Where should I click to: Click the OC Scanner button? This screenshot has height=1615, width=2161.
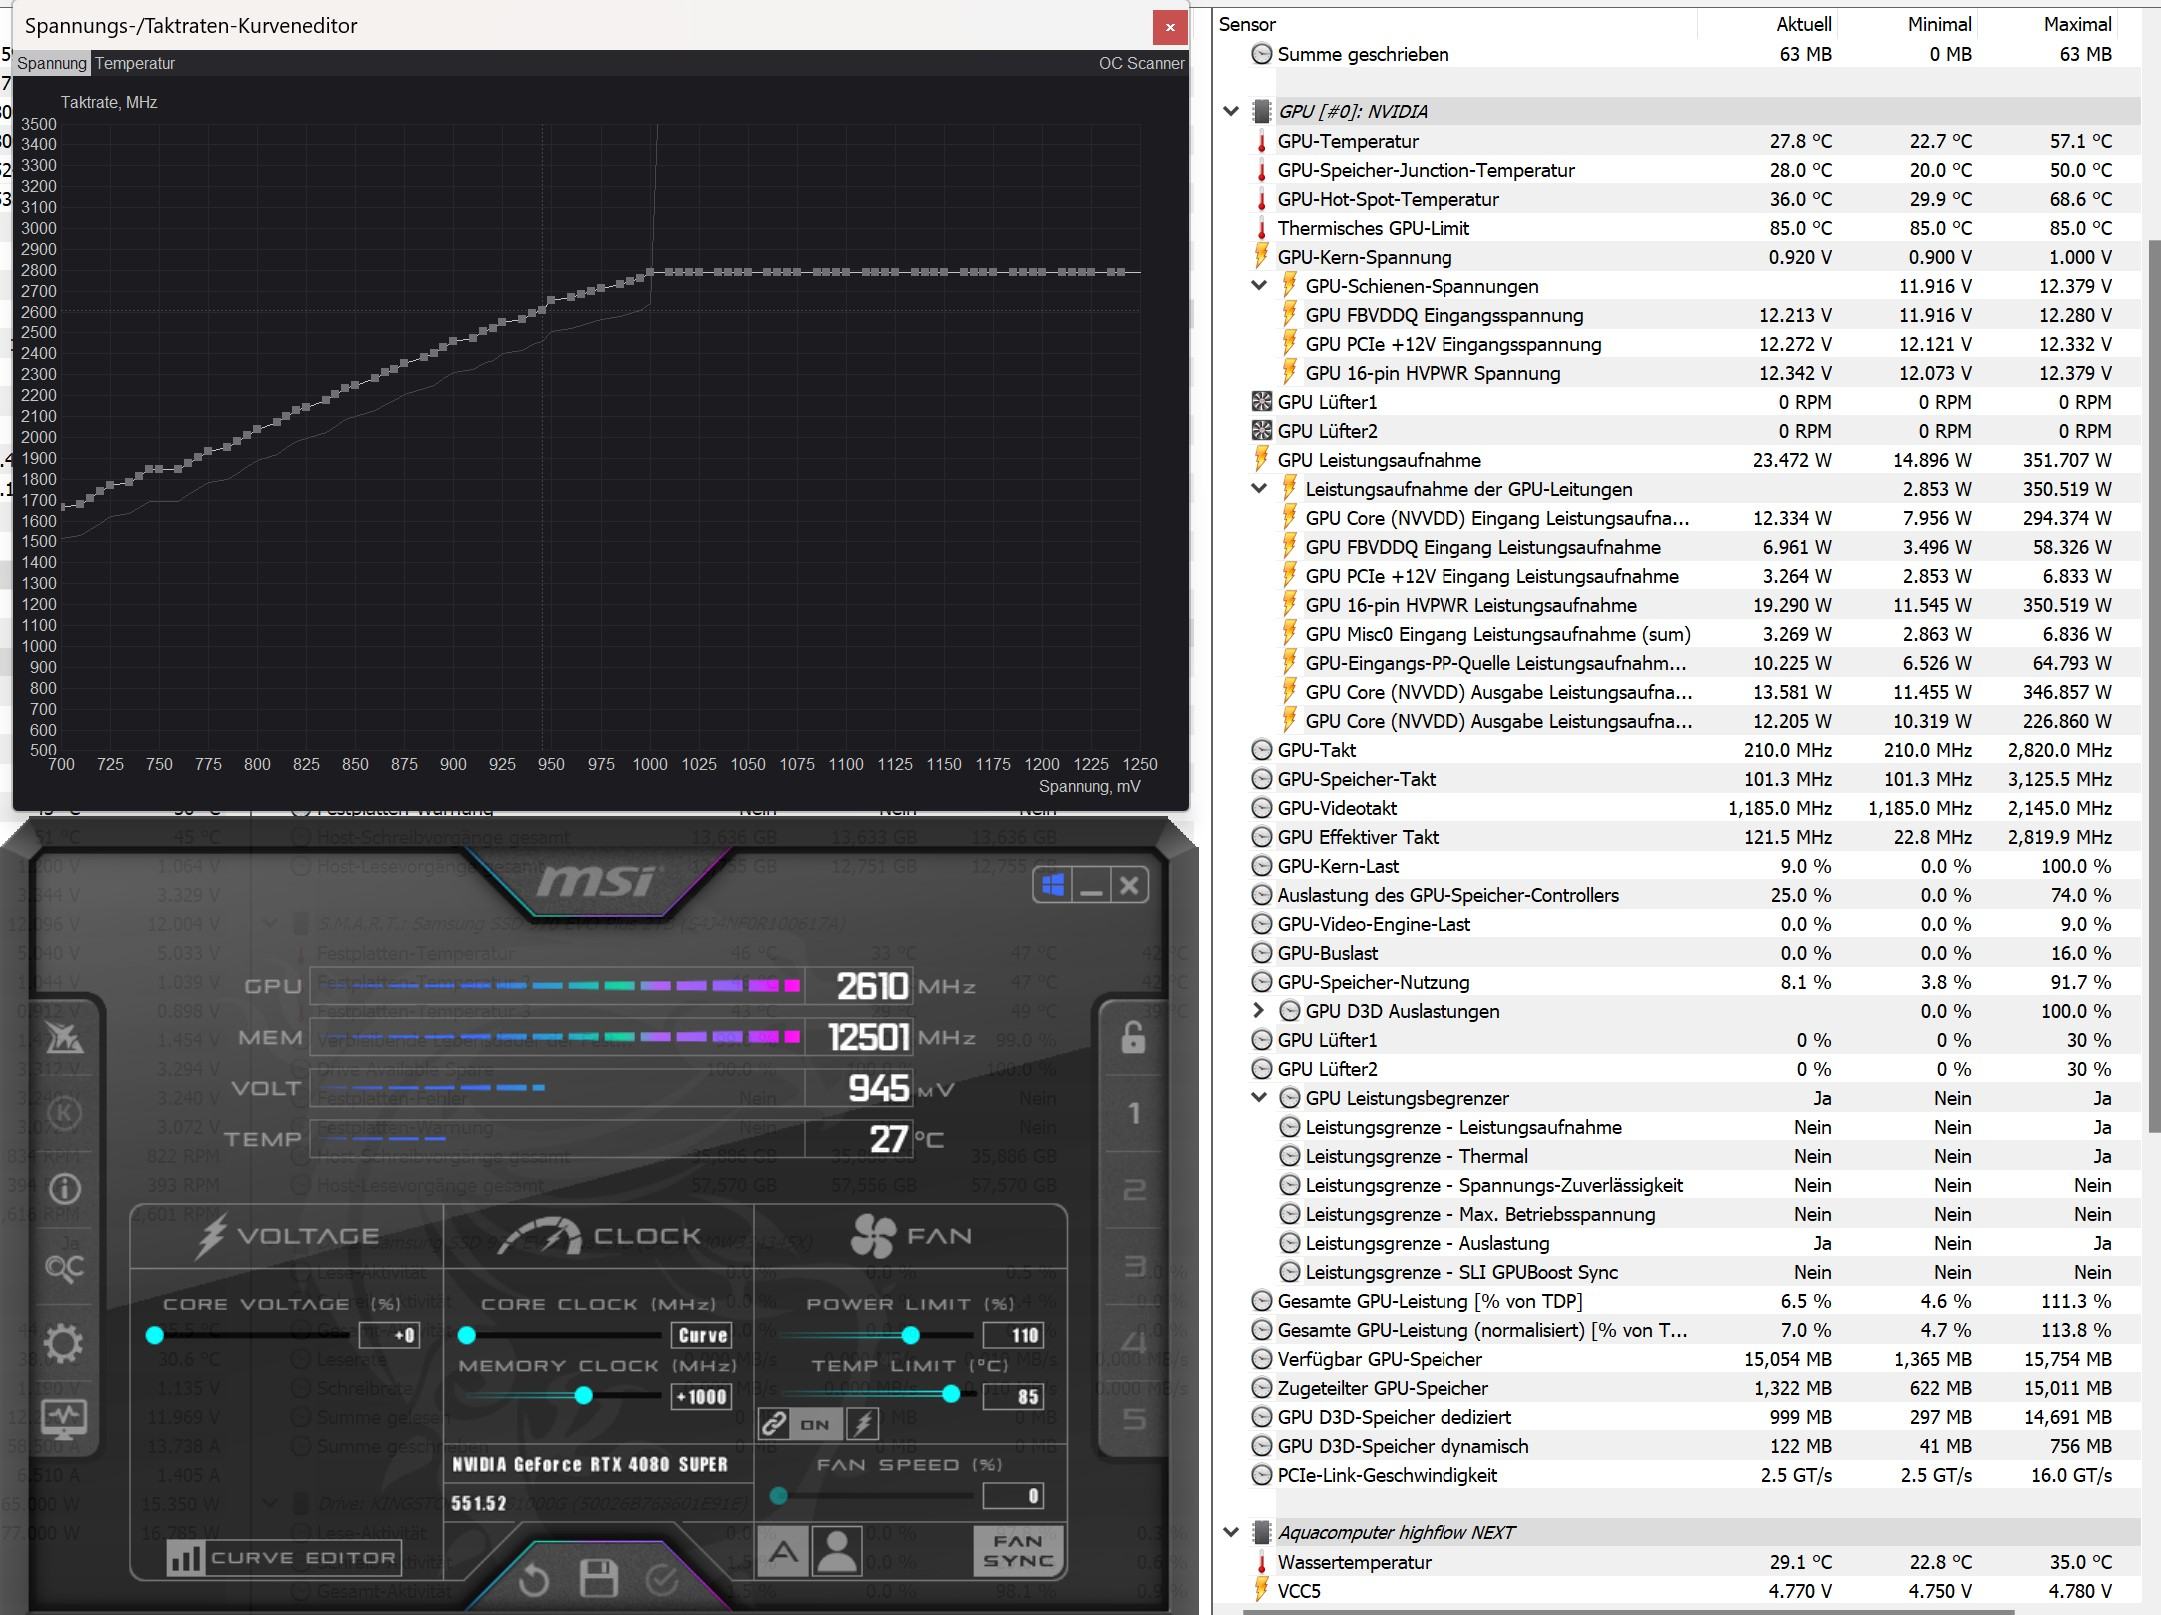pyautogui.click(x=1141, y=63)
